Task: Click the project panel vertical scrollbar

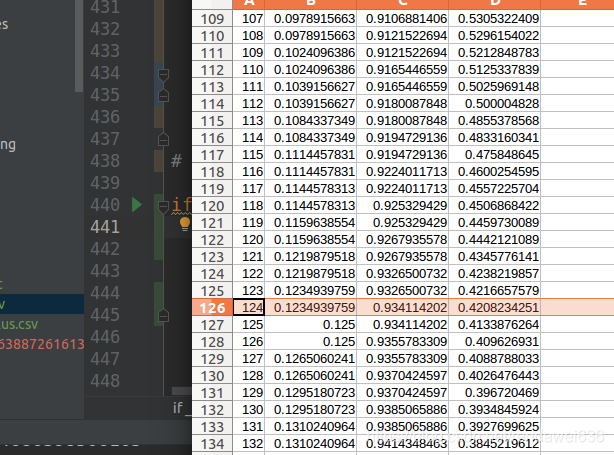Action: (x=79, y=46)
